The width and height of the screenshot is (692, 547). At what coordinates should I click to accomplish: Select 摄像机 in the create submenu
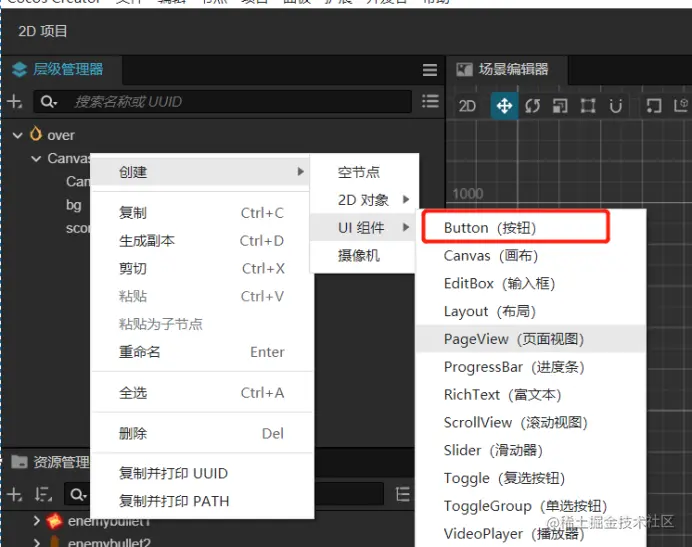click(x=364, y=255)
